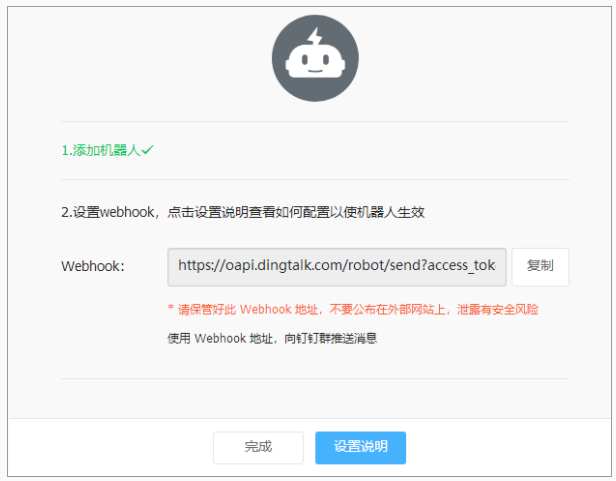Click the robot avatar icon
The image size is (616, 481).
pos(315,58)
